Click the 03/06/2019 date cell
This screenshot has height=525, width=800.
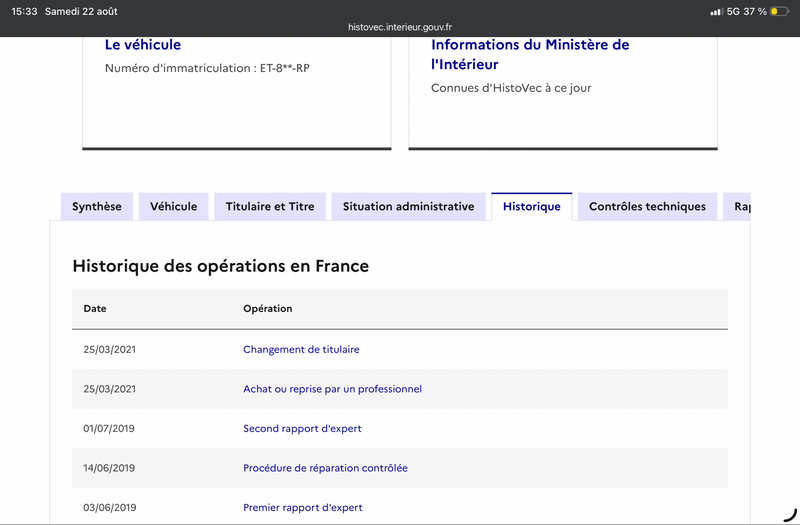110,508
